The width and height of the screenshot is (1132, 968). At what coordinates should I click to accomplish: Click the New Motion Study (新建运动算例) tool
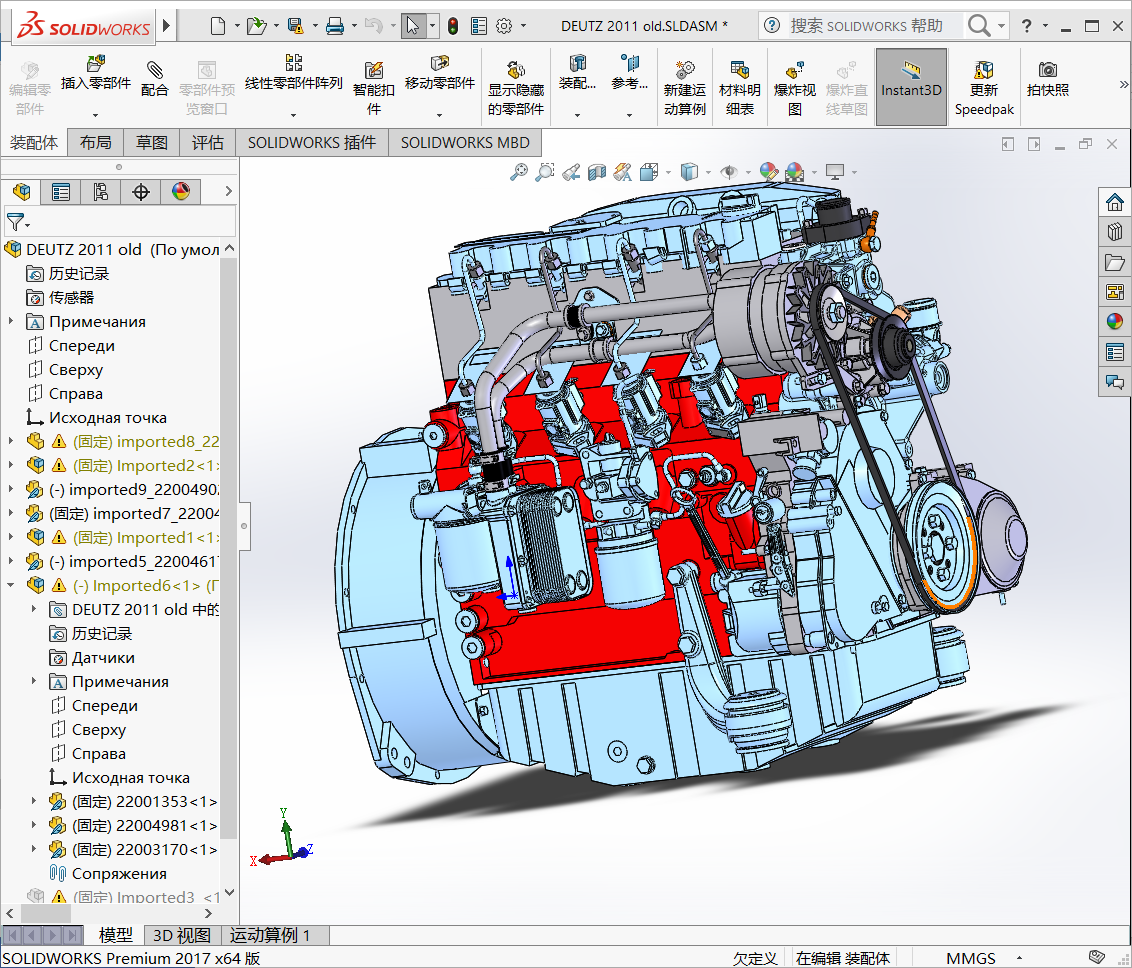(x=684, y=88)
